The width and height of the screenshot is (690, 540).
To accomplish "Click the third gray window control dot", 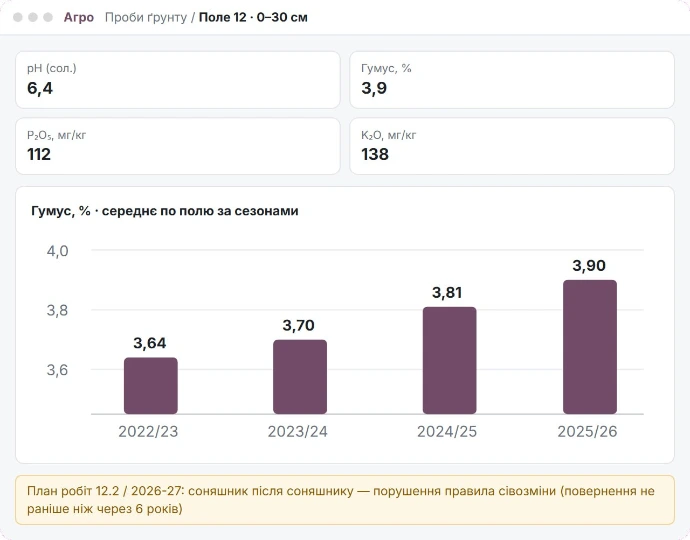I will click(x=48, y=17).
